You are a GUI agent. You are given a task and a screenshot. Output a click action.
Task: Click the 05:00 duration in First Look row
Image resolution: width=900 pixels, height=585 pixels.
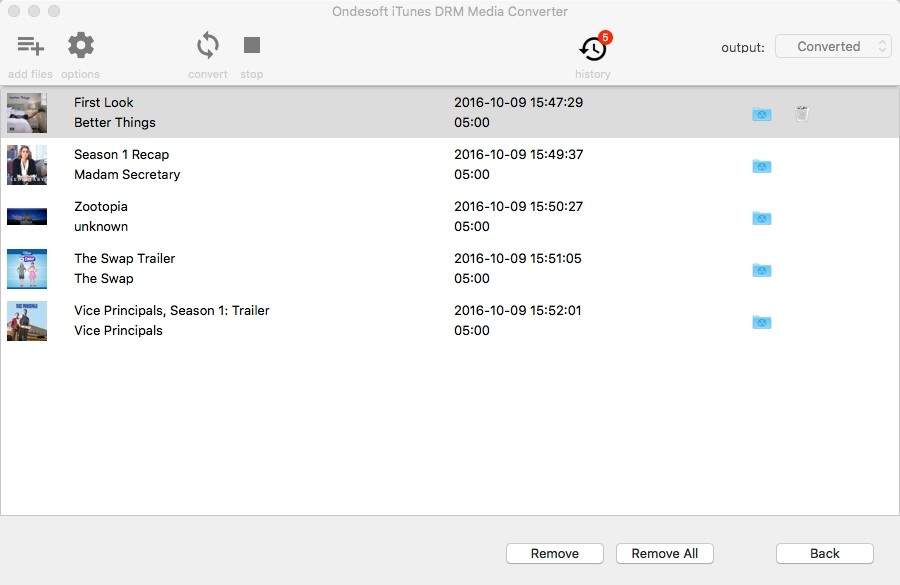tap(472, 123)
